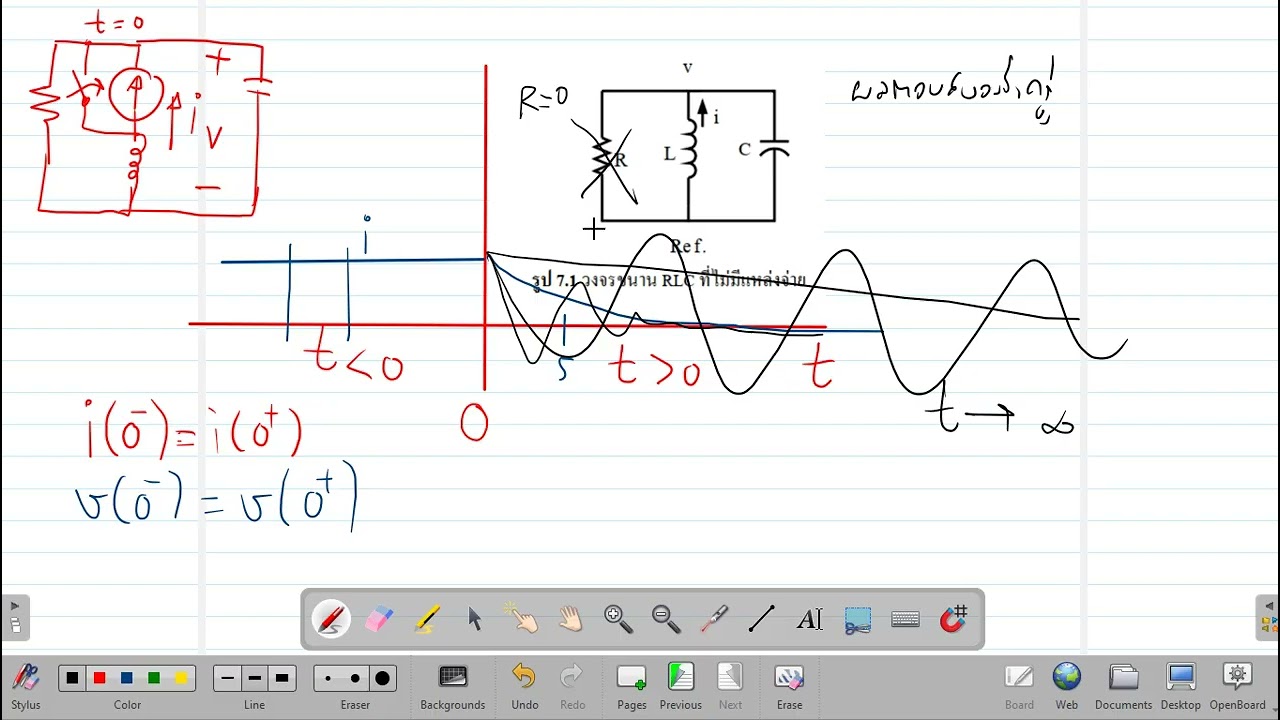Expand the left page thumbnails panel

[x=14, y=617]
